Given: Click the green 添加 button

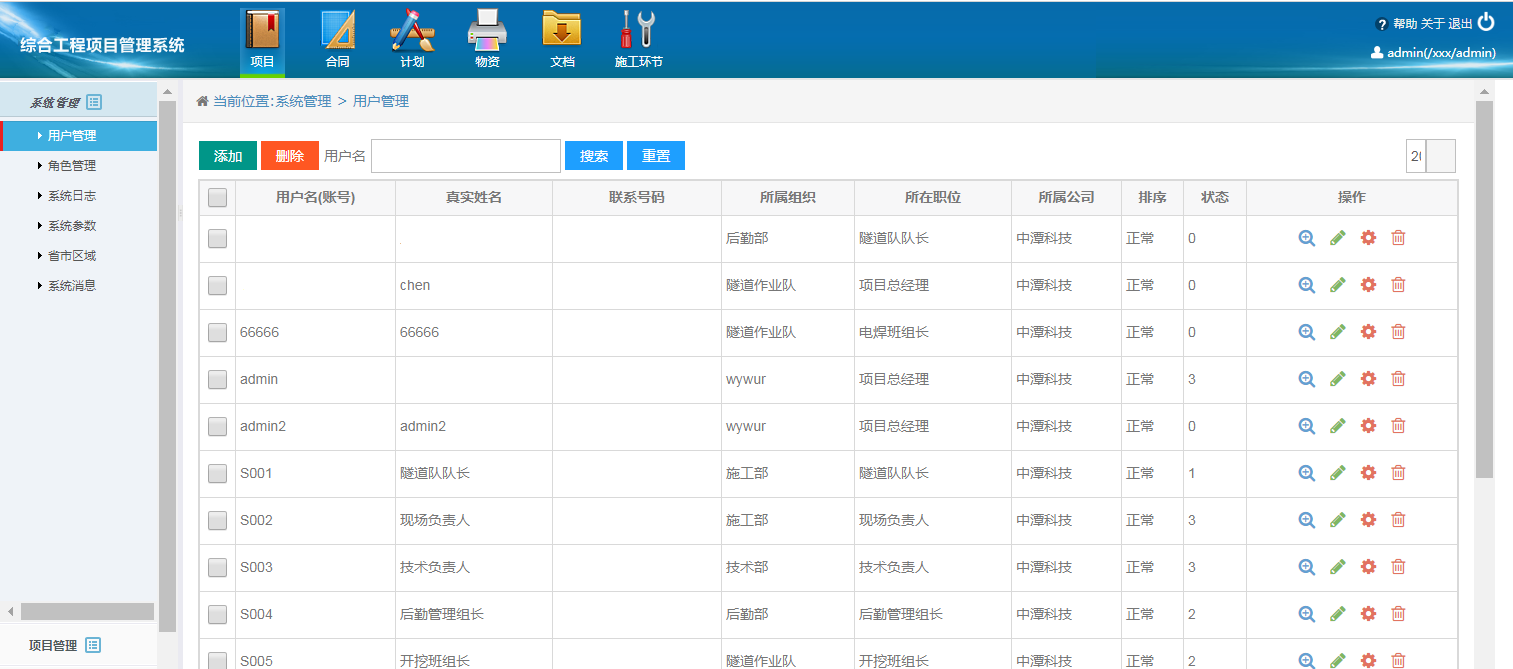Looking at the screenshot, I should pyautogui.click(x=228, y=156).
